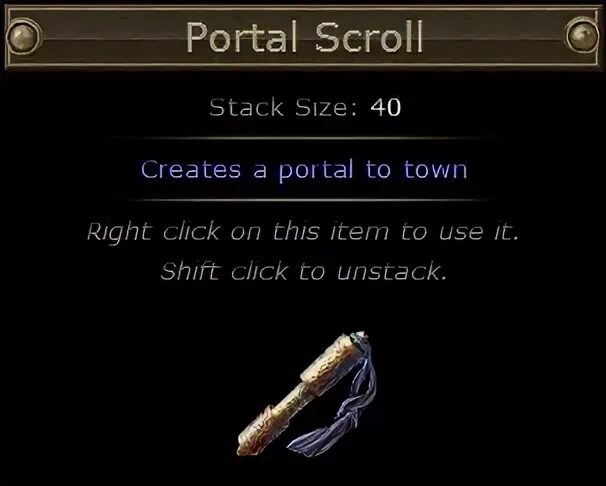Click the stack size number 40

click(385, 107)
